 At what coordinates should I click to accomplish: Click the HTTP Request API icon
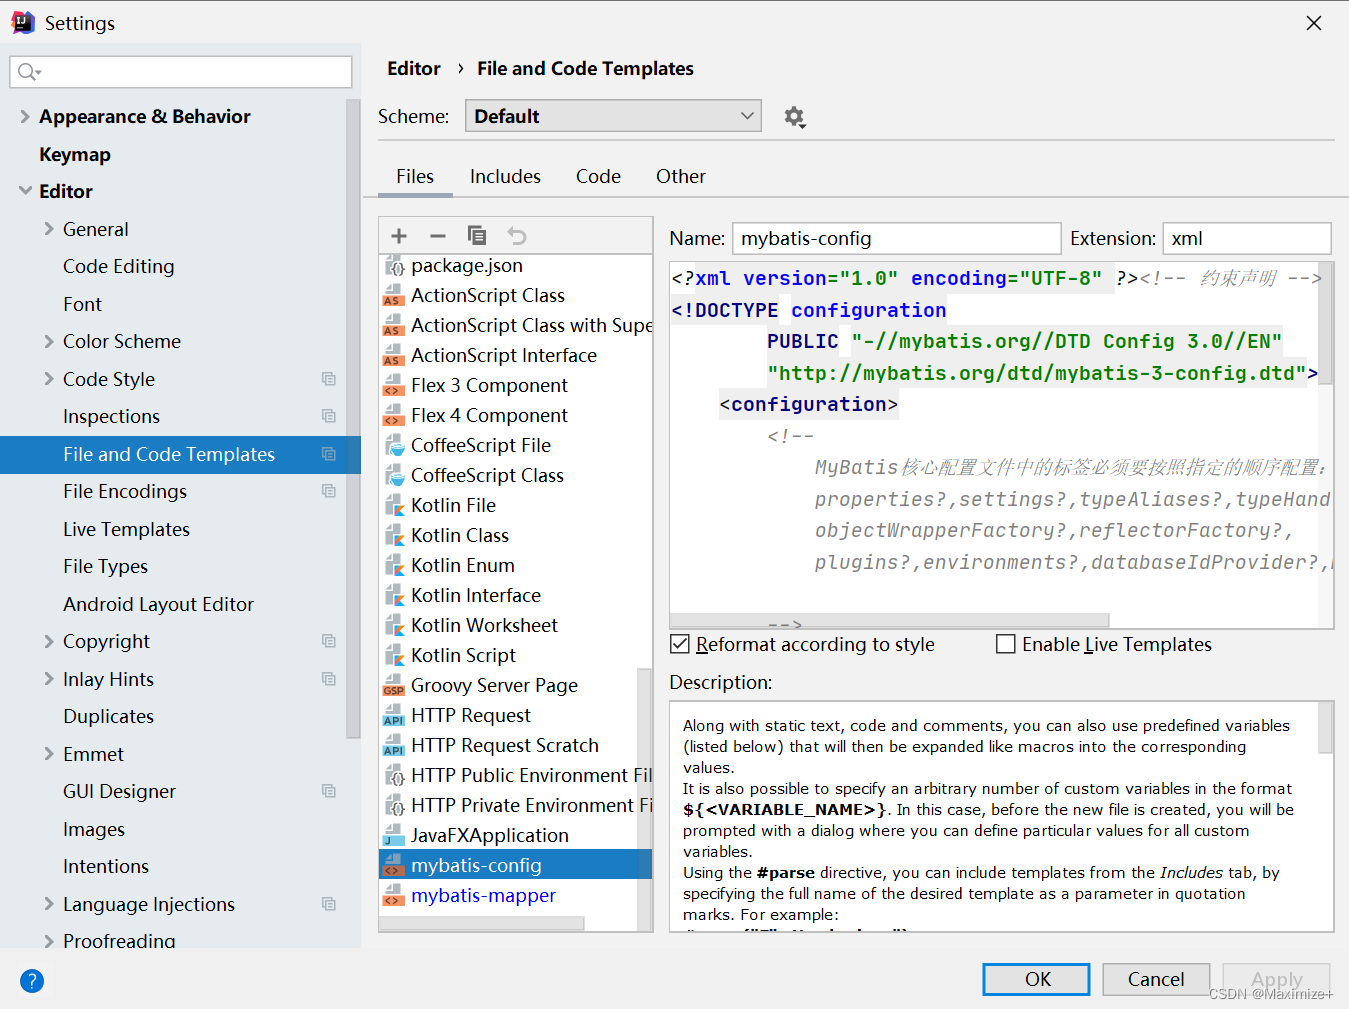point(393,716)
